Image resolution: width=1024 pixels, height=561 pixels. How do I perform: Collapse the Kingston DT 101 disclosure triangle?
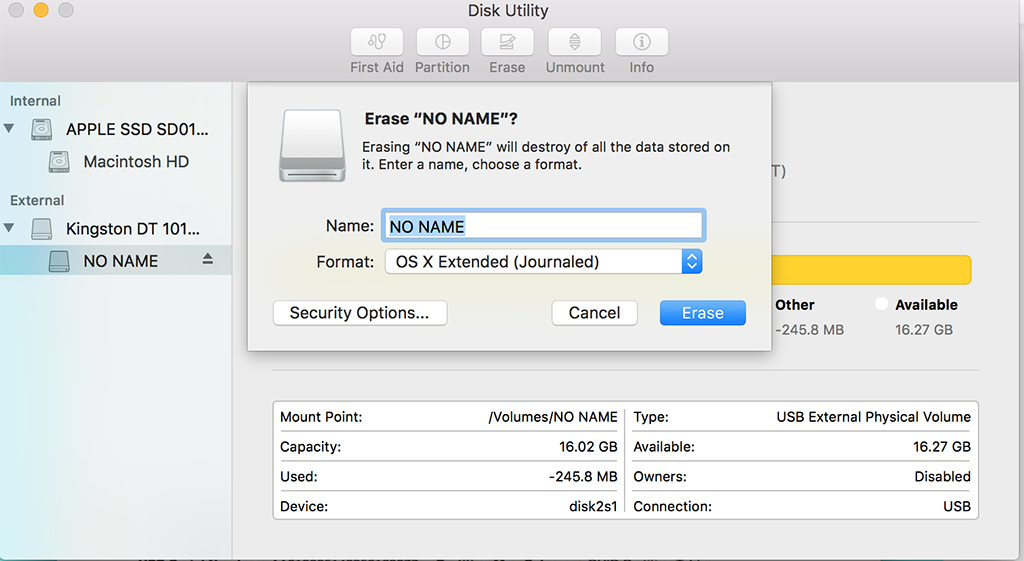tap(9, 228)
